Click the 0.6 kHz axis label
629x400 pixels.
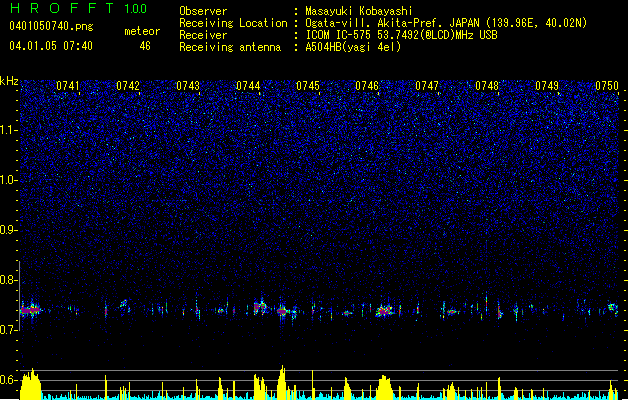pyautogui.click(x=9, y=380)
